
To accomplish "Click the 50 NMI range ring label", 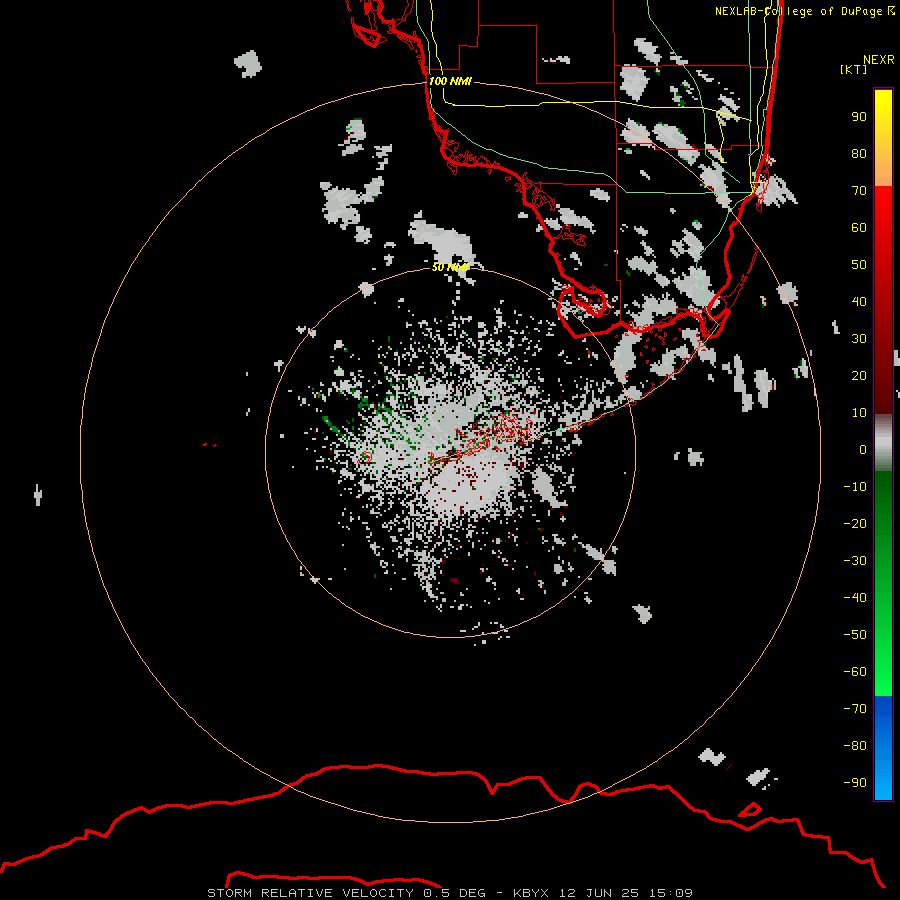I will [x=451, y=267].
